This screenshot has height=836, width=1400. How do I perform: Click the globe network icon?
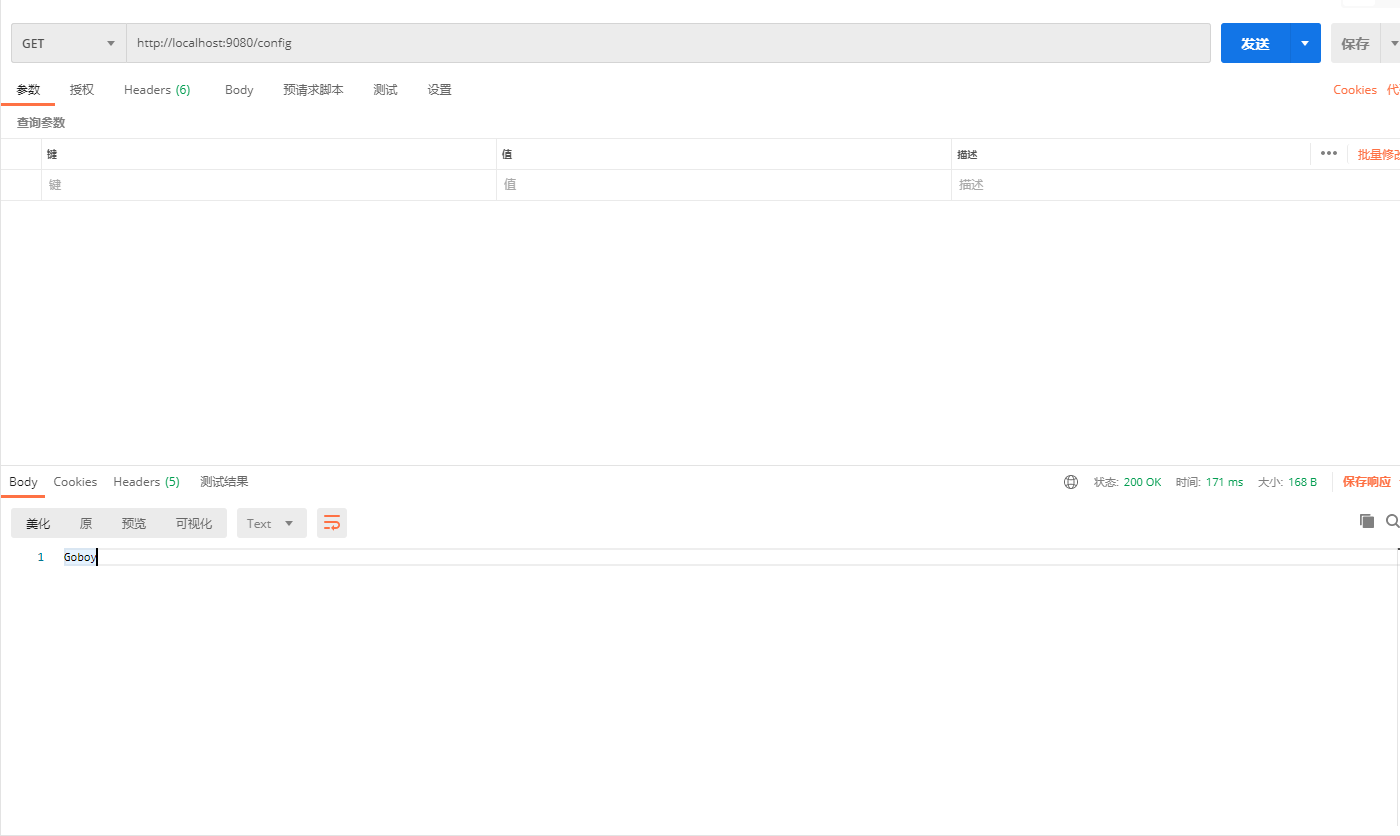tap(1071, 482)
